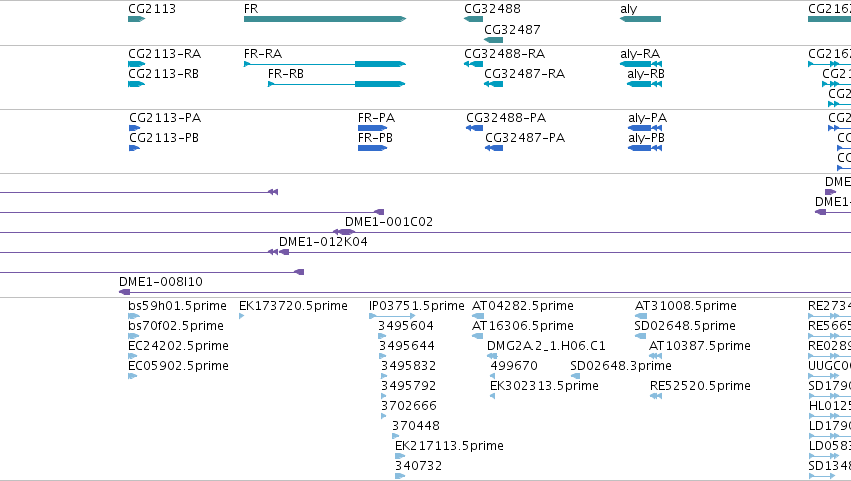Select the aly-RB transcript
This screenshot has width=851, height=481.
[x=644, y=84]
